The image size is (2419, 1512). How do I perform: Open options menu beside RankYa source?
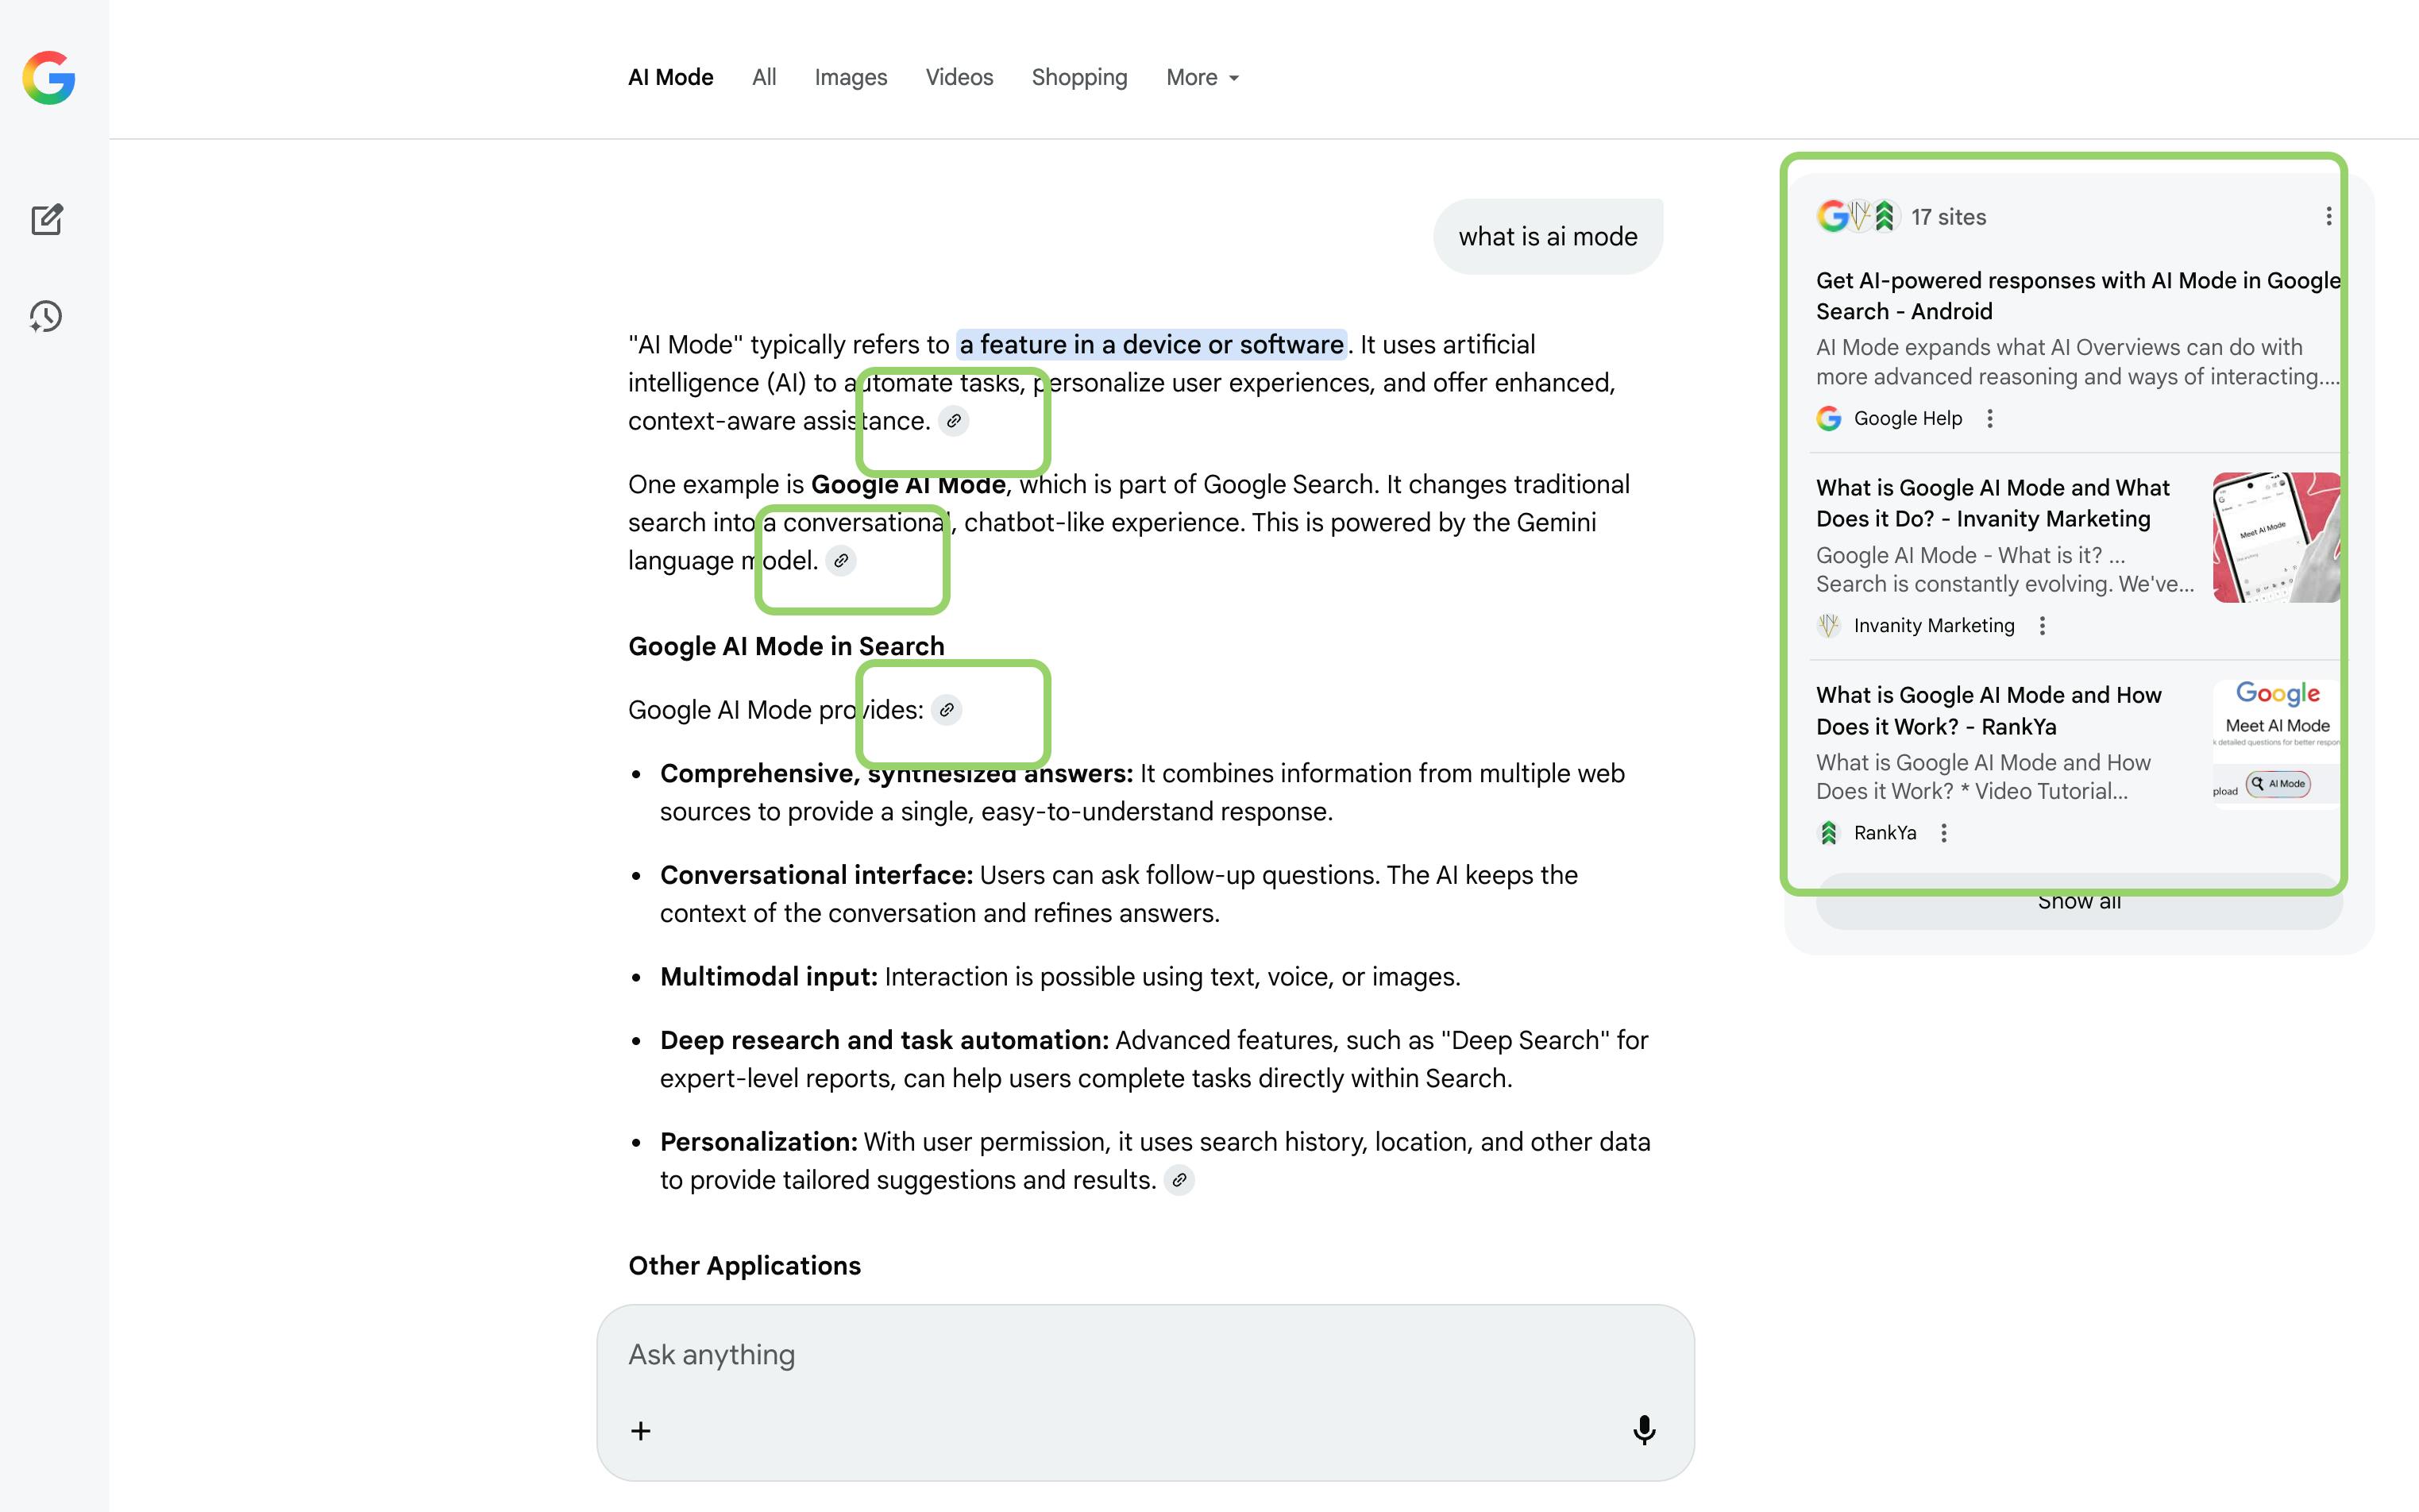(x=1944, y=833)
